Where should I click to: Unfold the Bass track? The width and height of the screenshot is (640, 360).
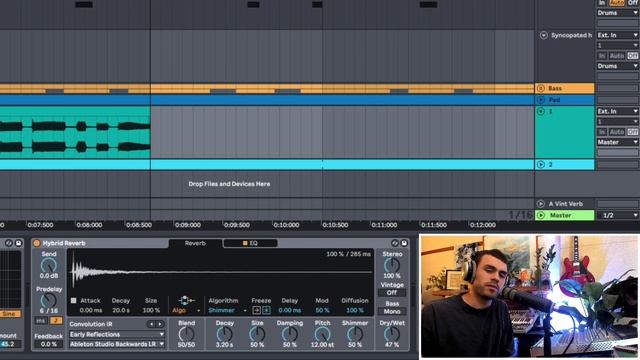pyautogui.click(x=541, y=88)
